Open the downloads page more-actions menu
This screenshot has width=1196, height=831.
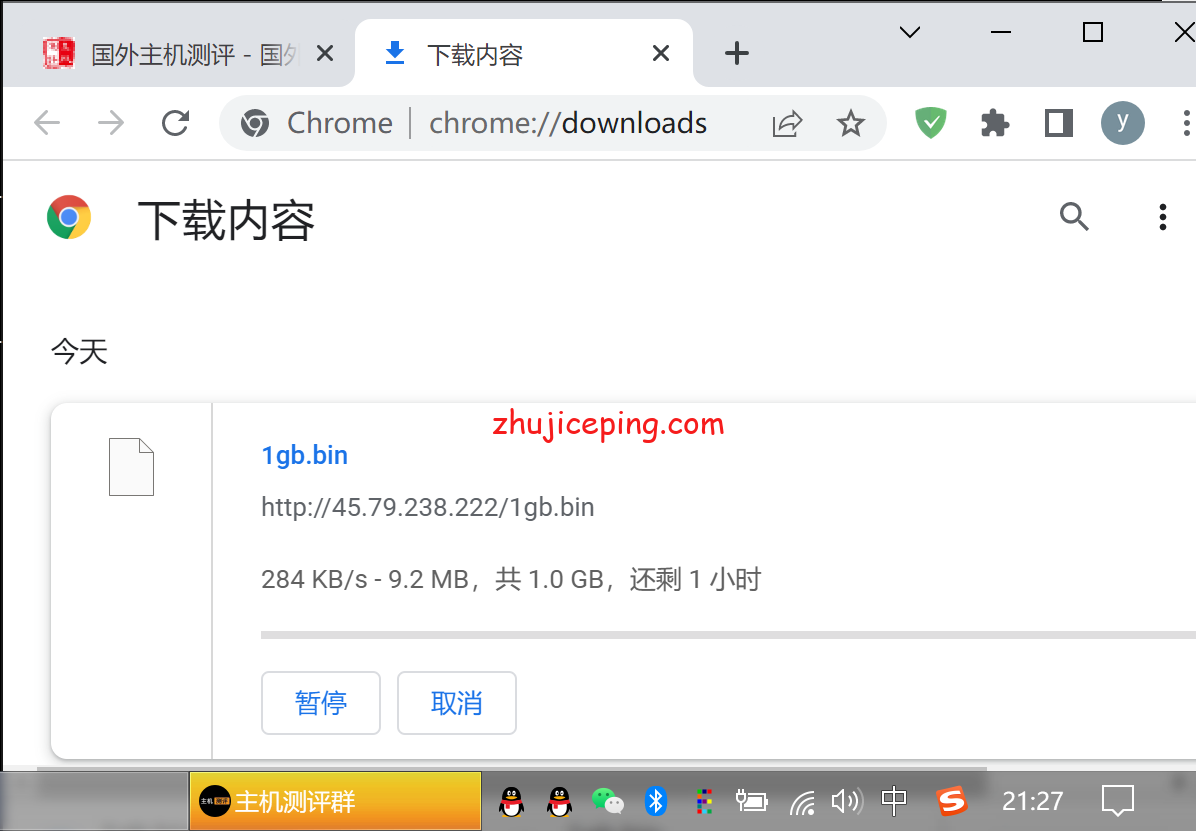(x=1162, y=217)
